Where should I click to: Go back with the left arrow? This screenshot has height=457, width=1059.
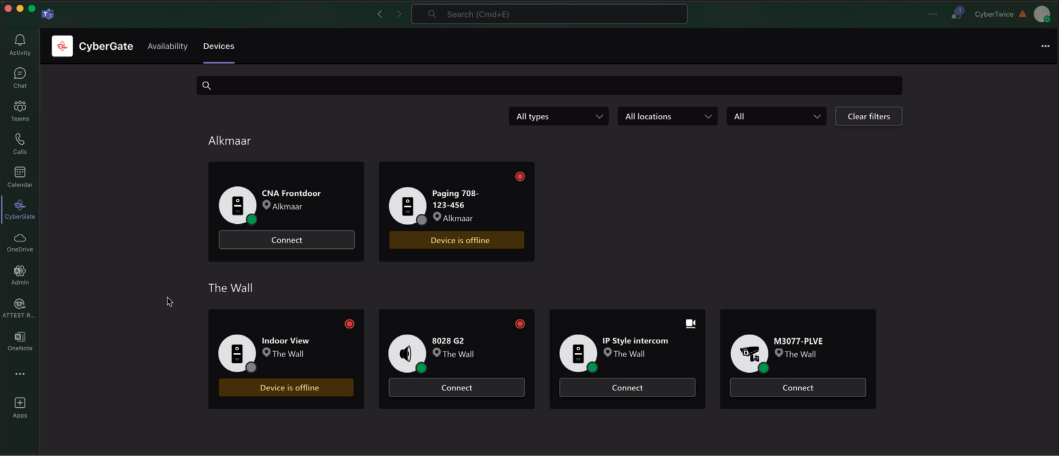coord(380,14)
